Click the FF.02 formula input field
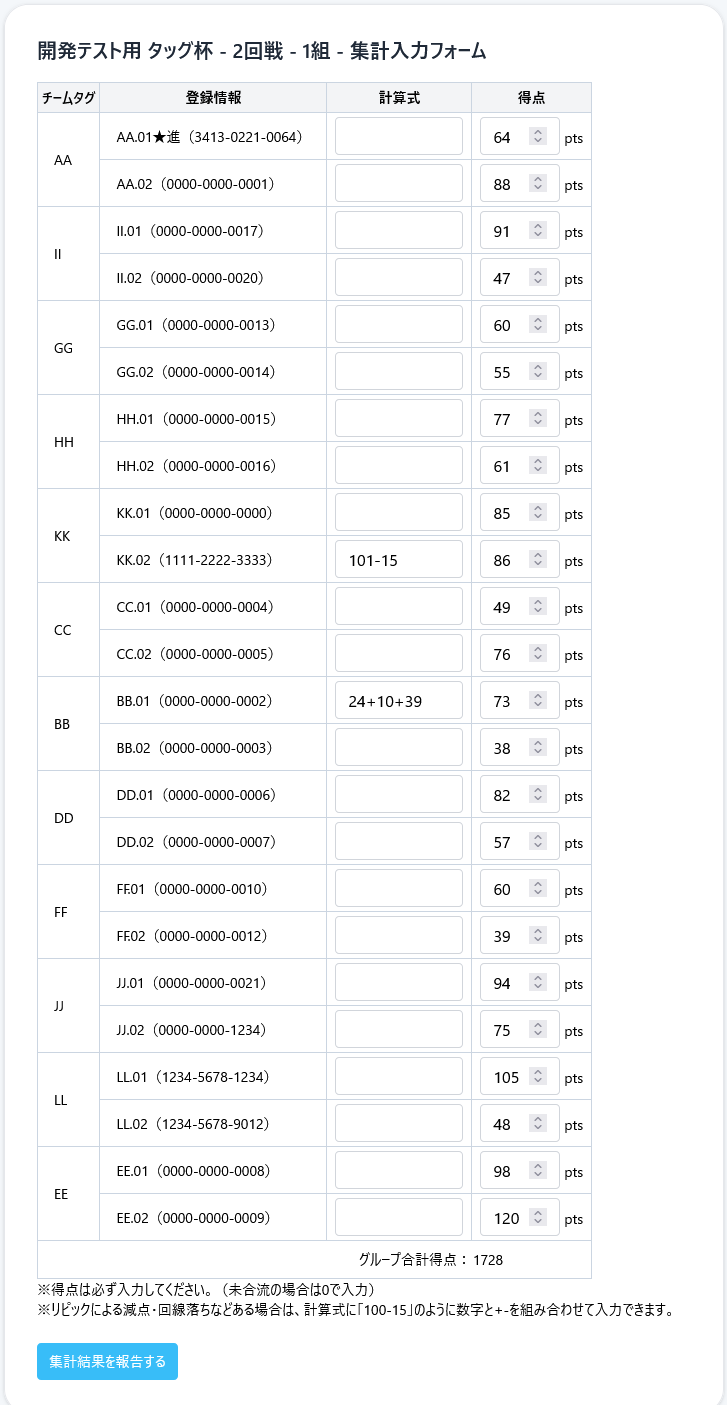 [x=399, y=936]
